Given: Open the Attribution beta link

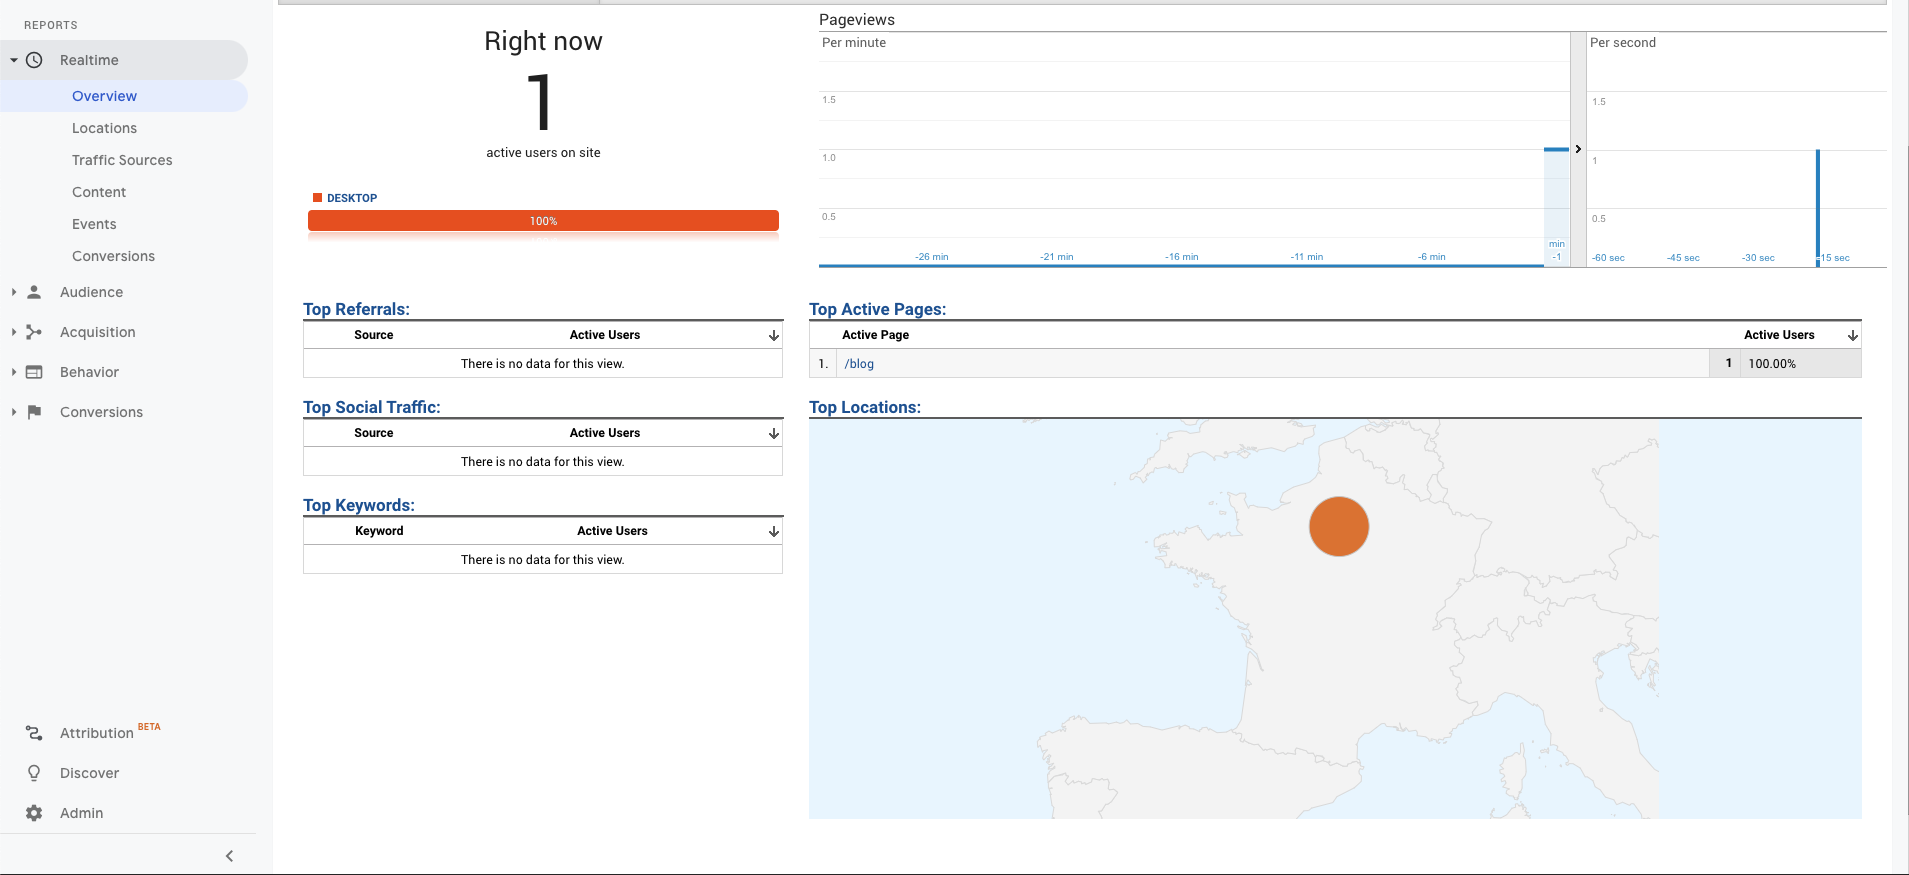Looking at the screenshot, I should pos(97,733).
